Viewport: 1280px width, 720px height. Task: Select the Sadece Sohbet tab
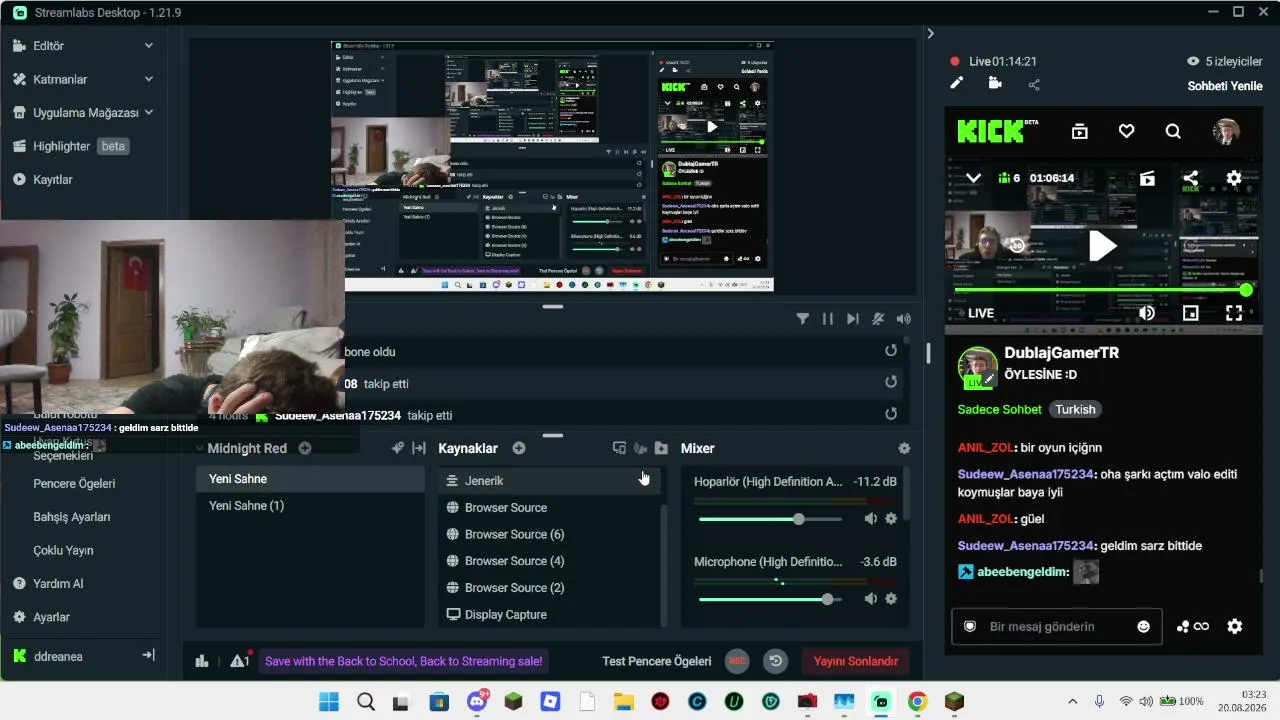(x=1000, y=409)
